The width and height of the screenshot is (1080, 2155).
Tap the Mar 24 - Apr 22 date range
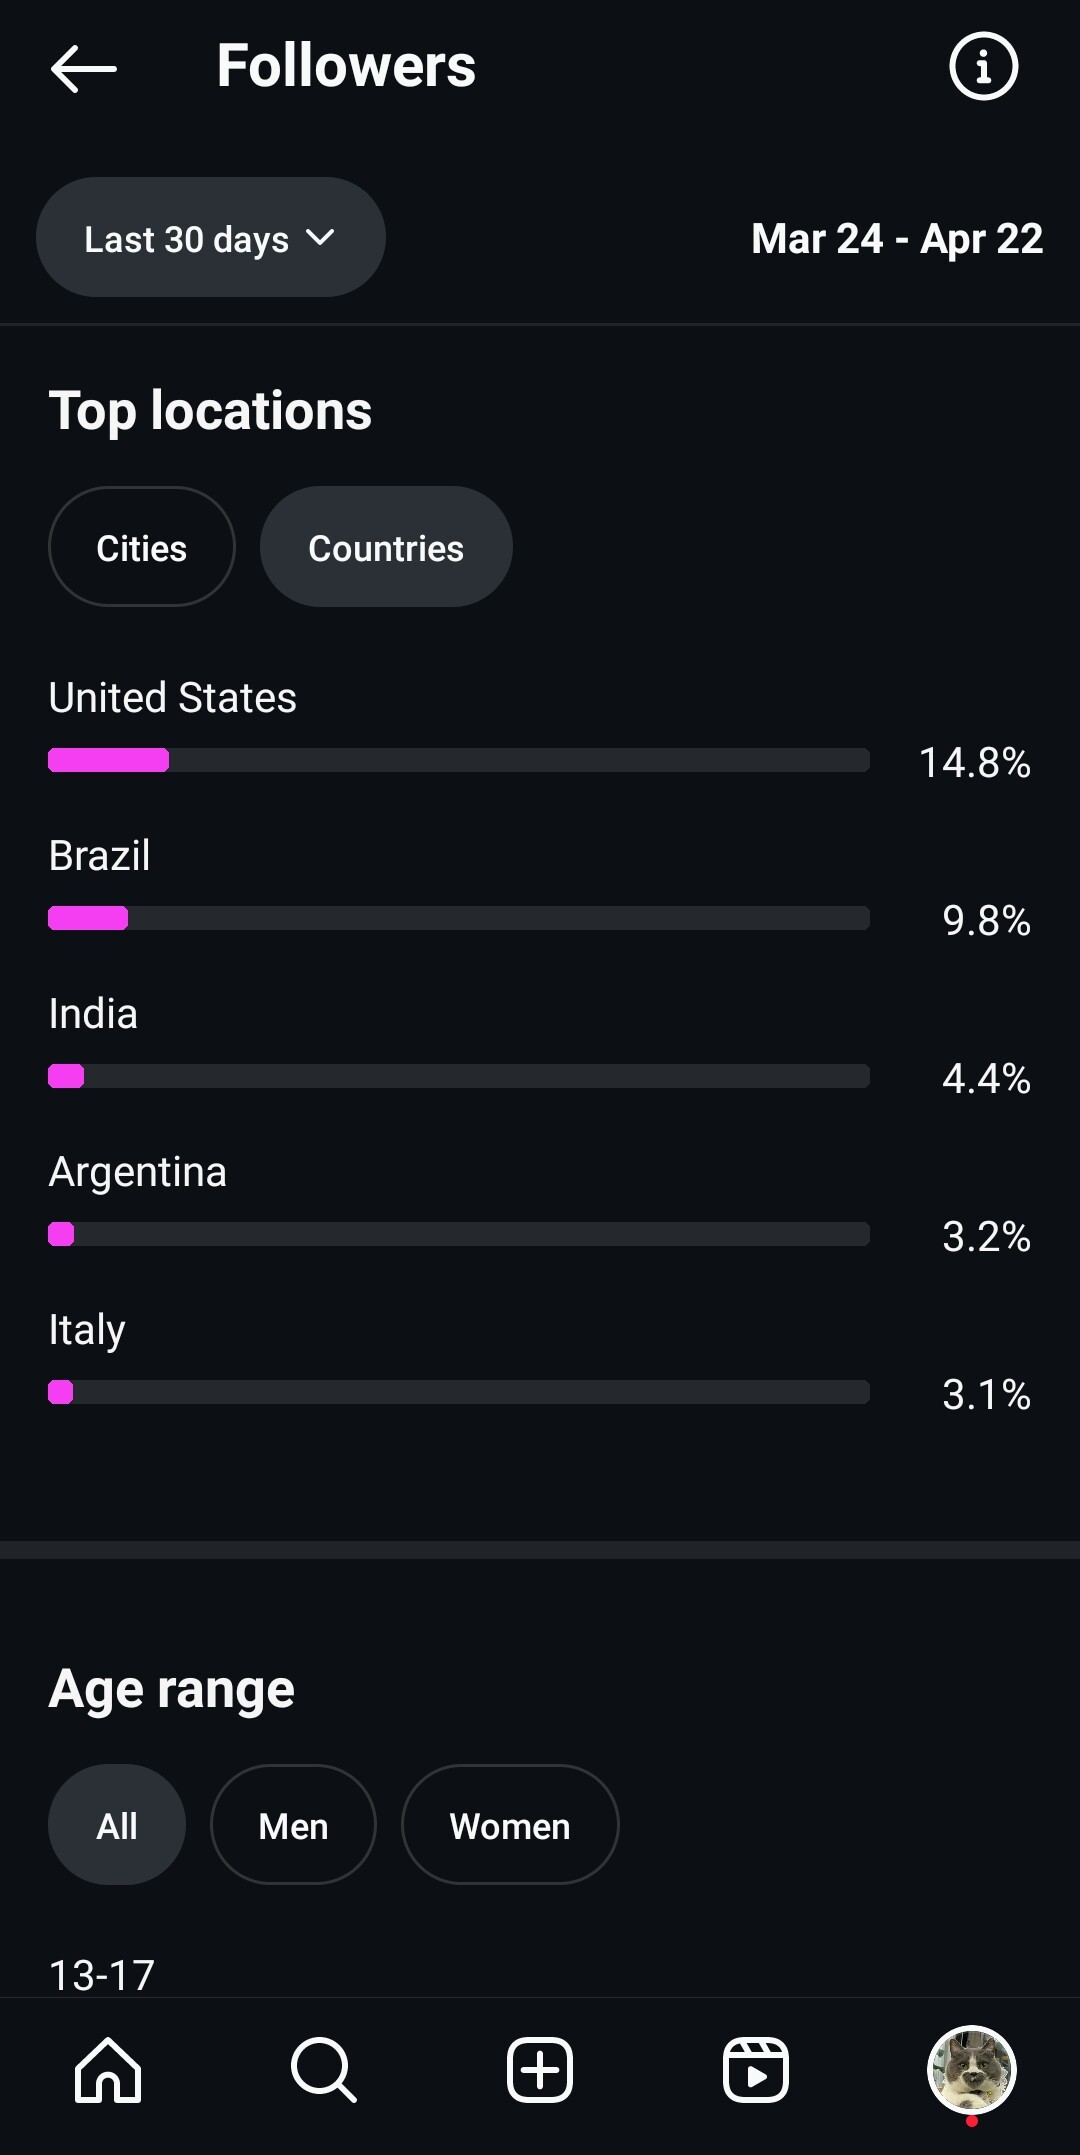pyautogui.click(x=897, y=239)
